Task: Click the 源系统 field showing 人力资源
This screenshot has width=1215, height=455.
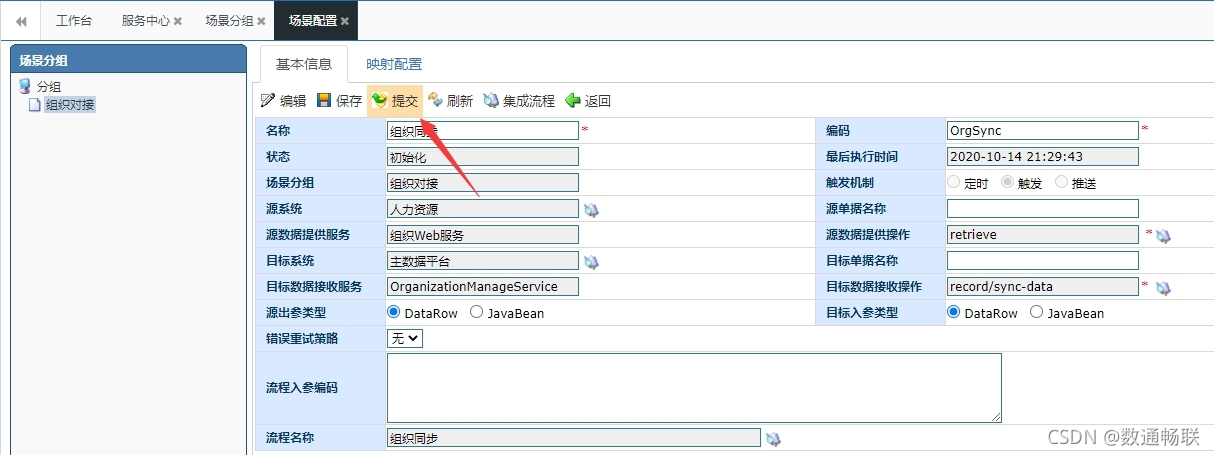Action: [482, 209]
